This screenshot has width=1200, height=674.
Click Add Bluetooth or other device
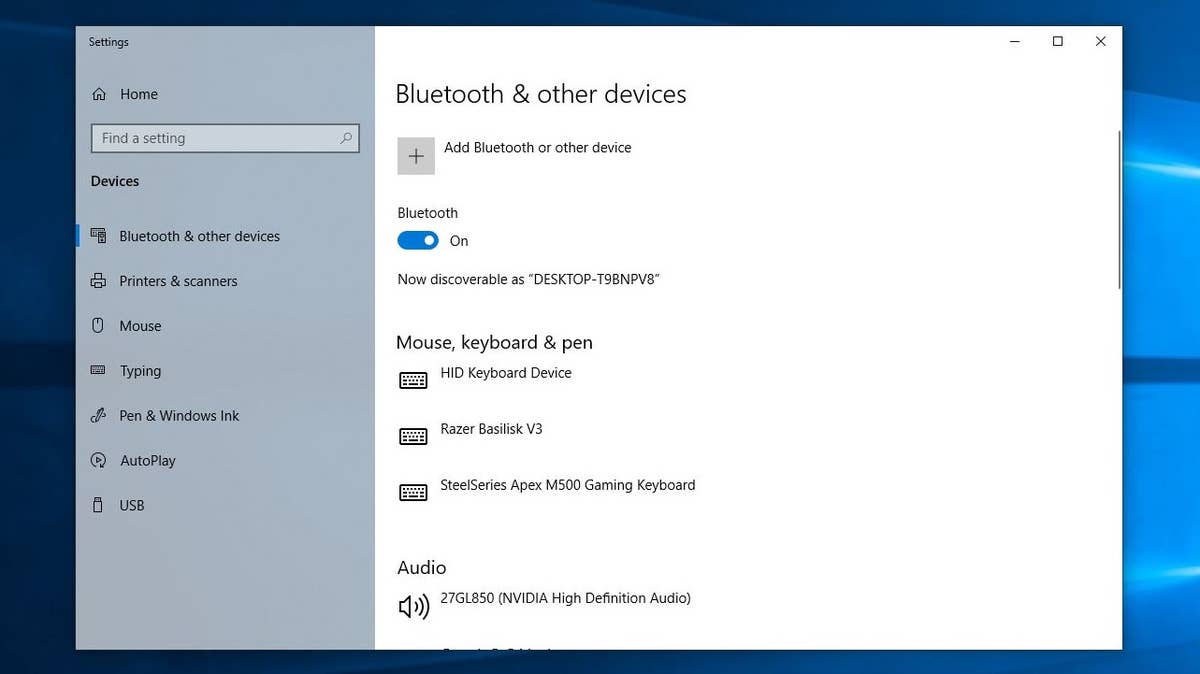537,147
